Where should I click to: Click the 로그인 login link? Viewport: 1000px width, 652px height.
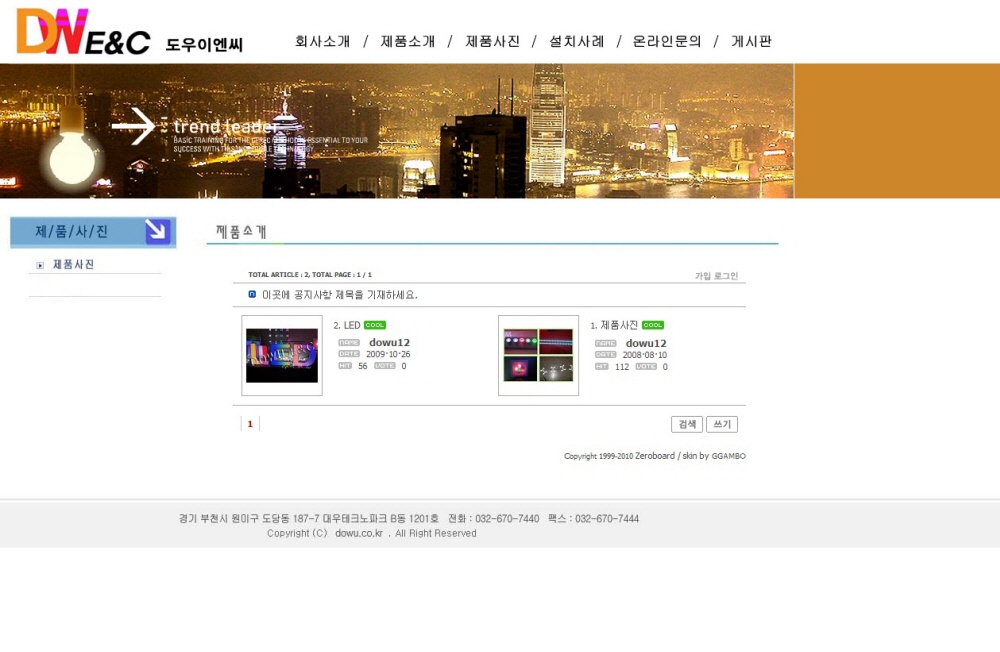click(x=726, y=276)
